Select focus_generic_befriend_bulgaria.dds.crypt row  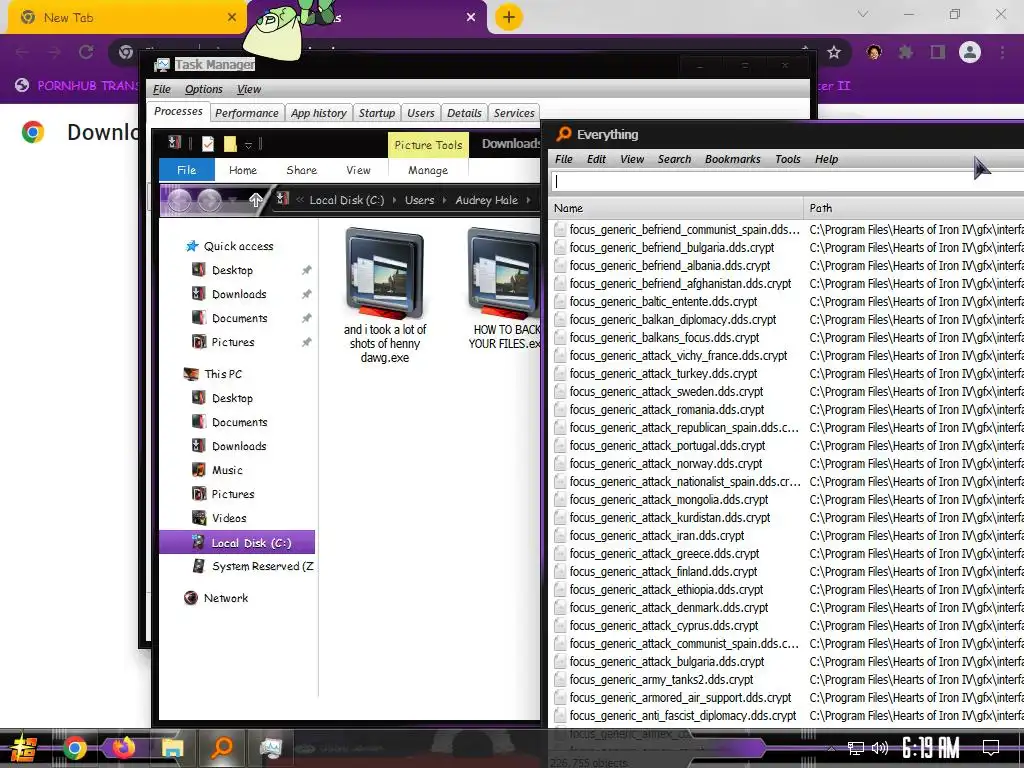[x=786, y=248]
